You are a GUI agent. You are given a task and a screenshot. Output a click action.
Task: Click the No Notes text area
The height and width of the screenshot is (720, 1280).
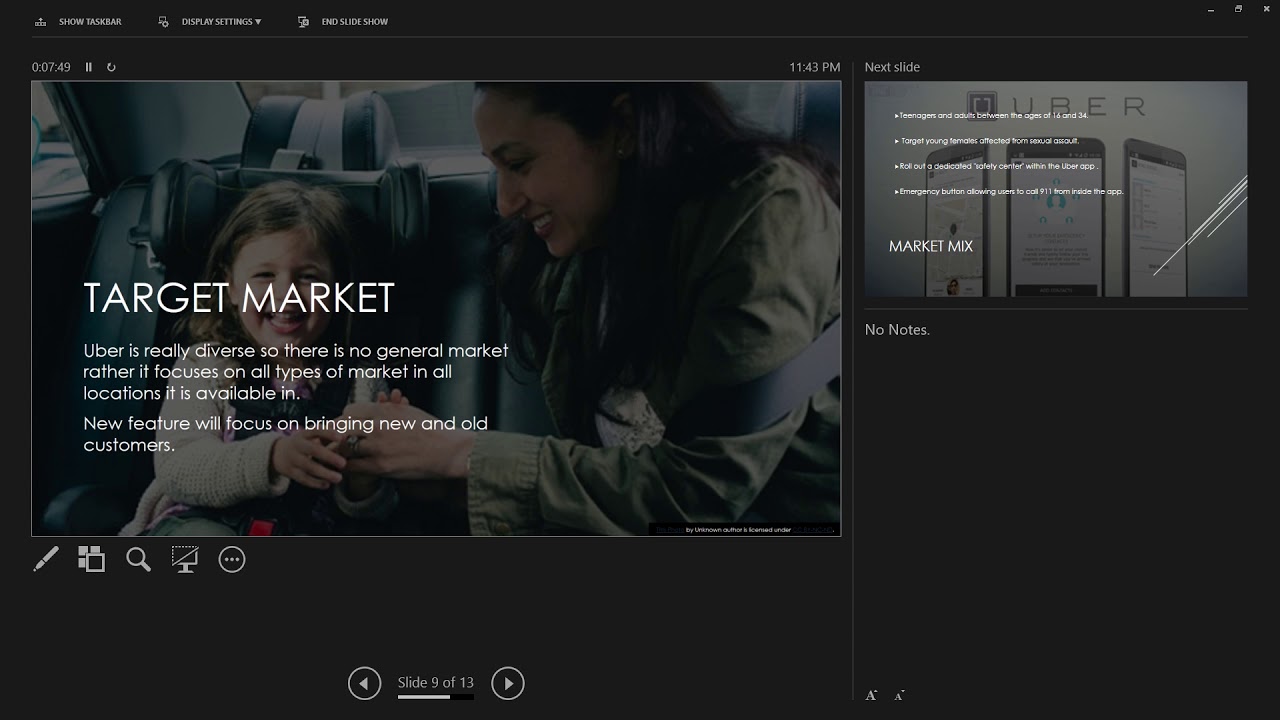(x=897, y=329)
